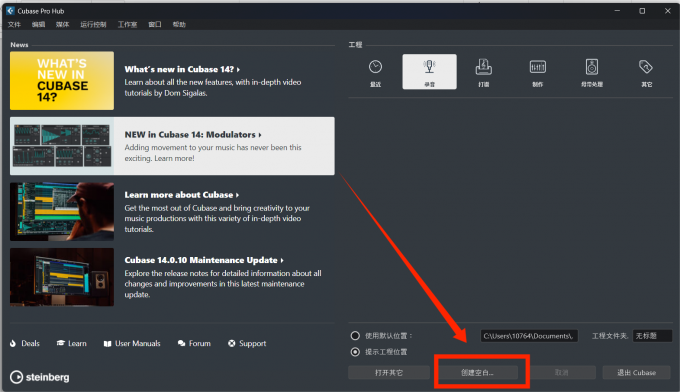Choose the 打谱 (Scoring) template category

484,72
